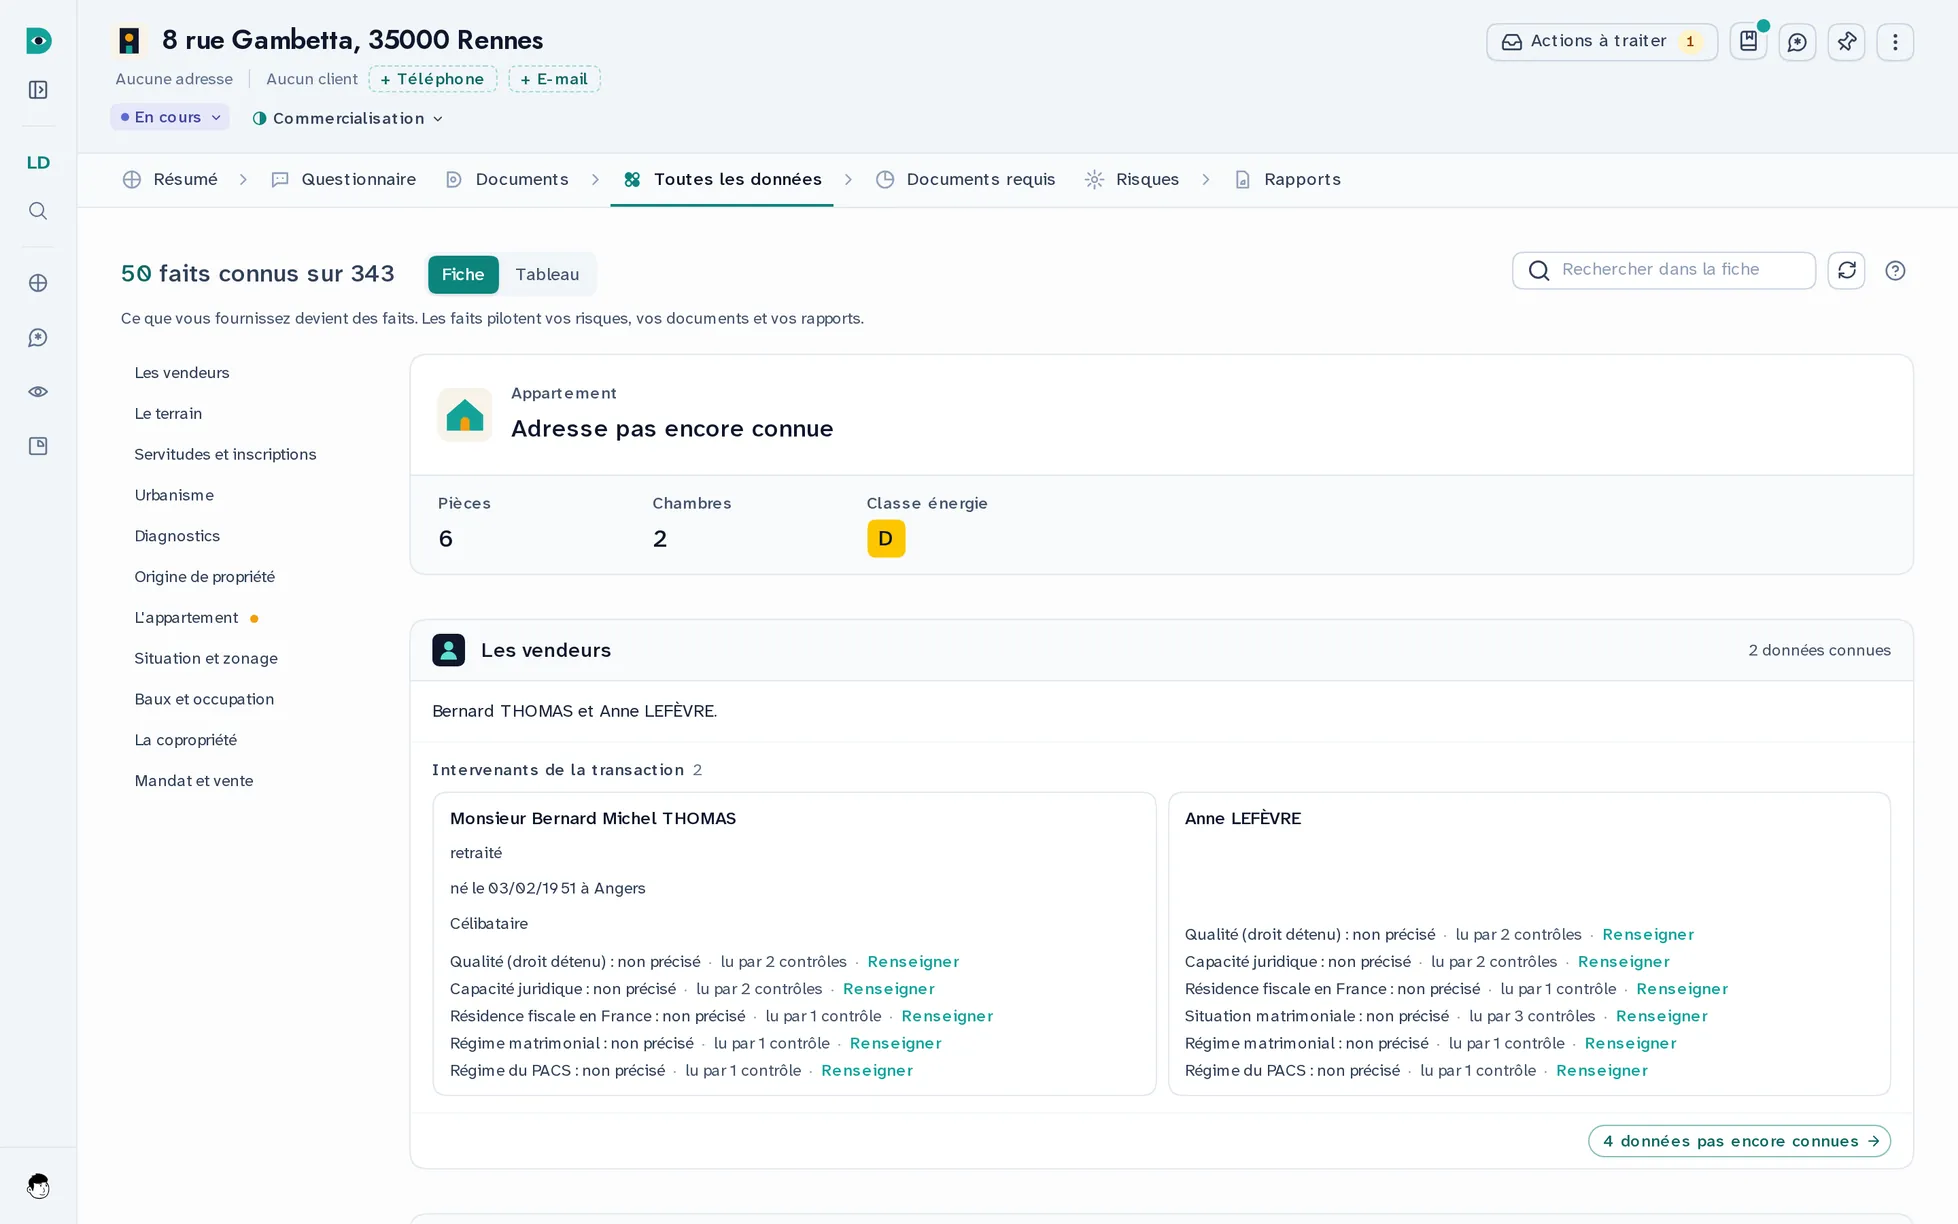This screenshot has height=1224, width=1958.
Task: Add an email with + E-mail
Action: tap(554, 79)
